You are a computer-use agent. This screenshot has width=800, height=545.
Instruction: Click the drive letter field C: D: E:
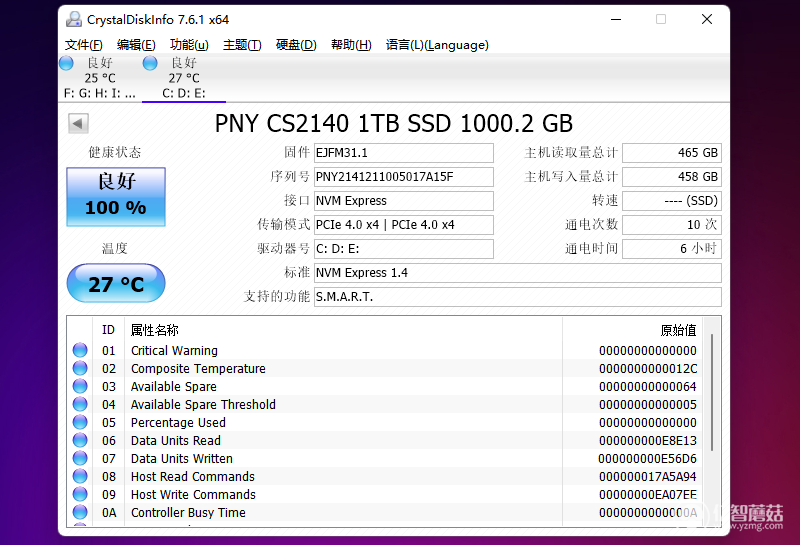tap(404, 249)
